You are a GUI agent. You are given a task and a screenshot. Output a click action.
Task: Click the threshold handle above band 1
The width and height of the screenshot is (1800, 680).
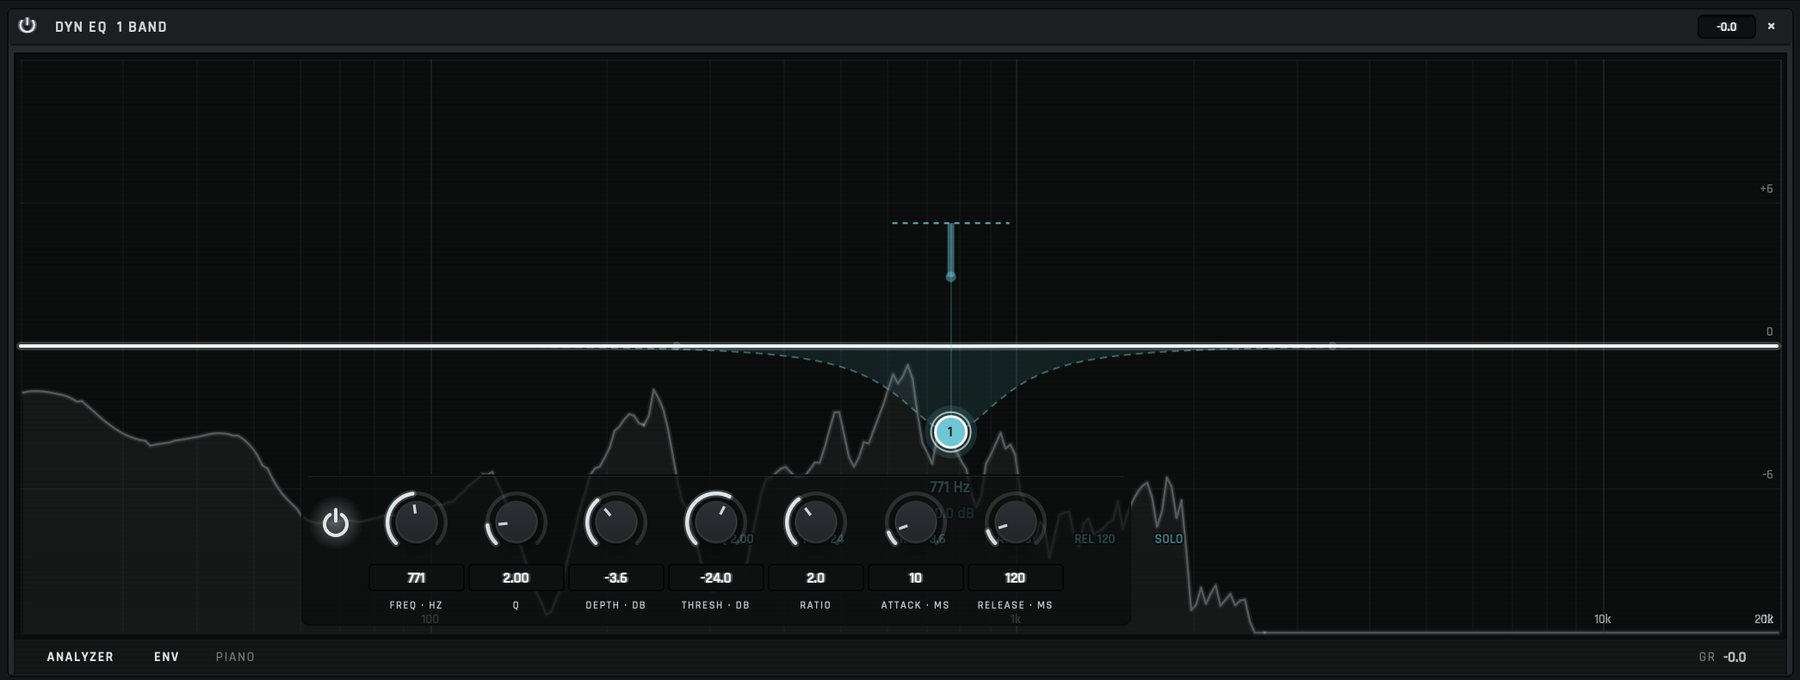click(951, 276)
